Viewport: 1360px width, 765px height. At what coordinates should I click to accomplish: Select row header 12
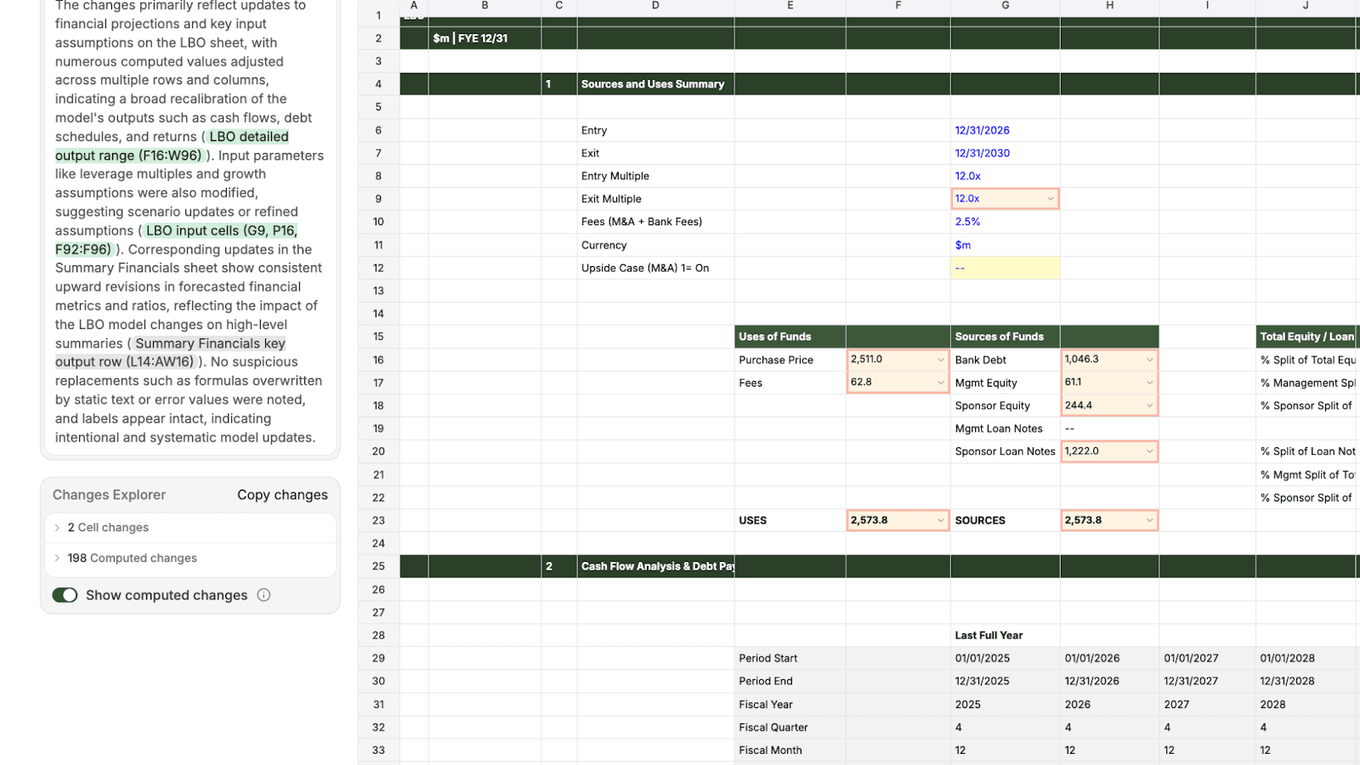(x=378, y=268)
